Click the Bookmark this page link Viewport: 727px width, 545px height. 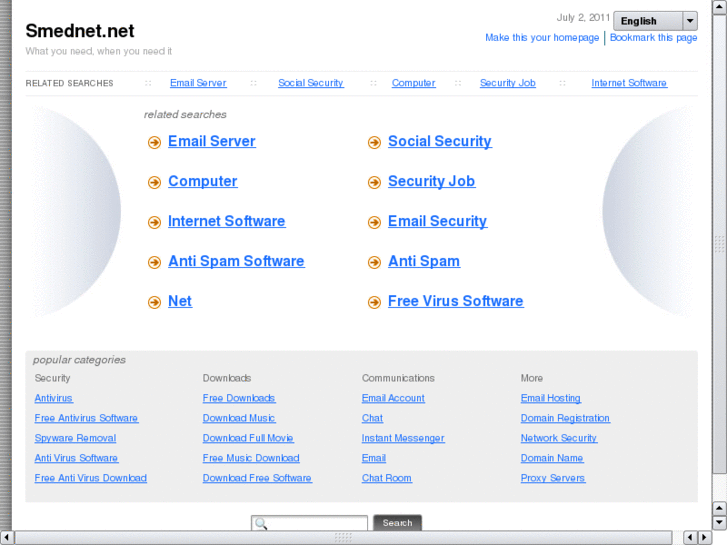[x=654, y=38]
